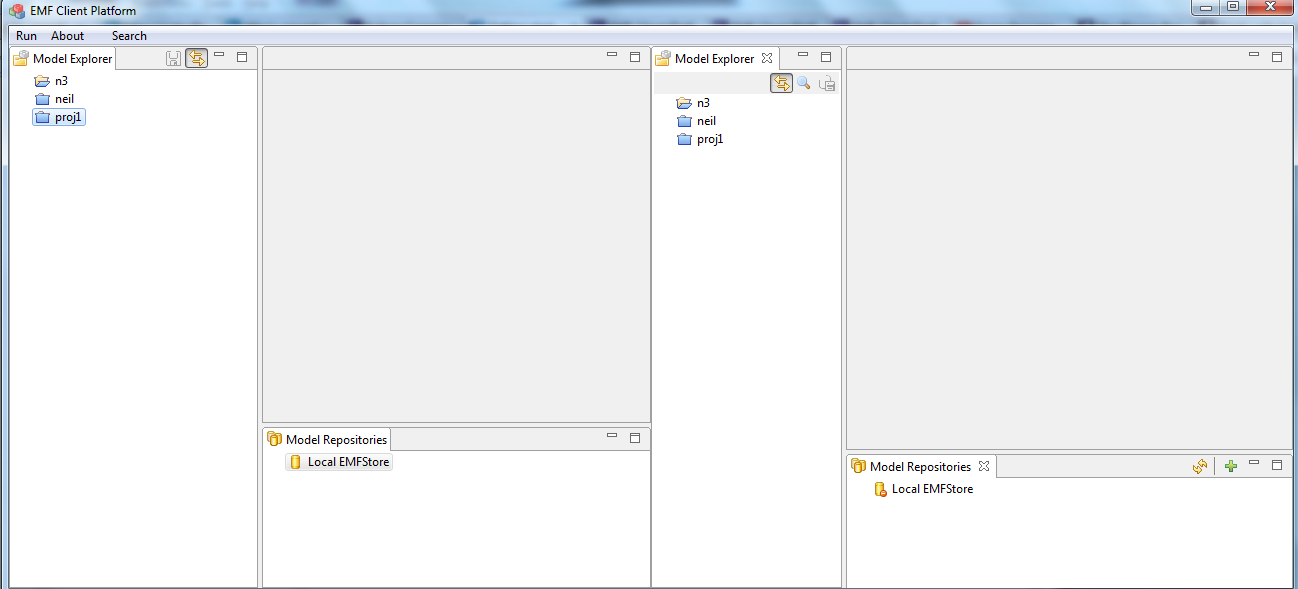Select proj1 project in right Model Explorer
1298x589 pixels.
coord(700,139)
